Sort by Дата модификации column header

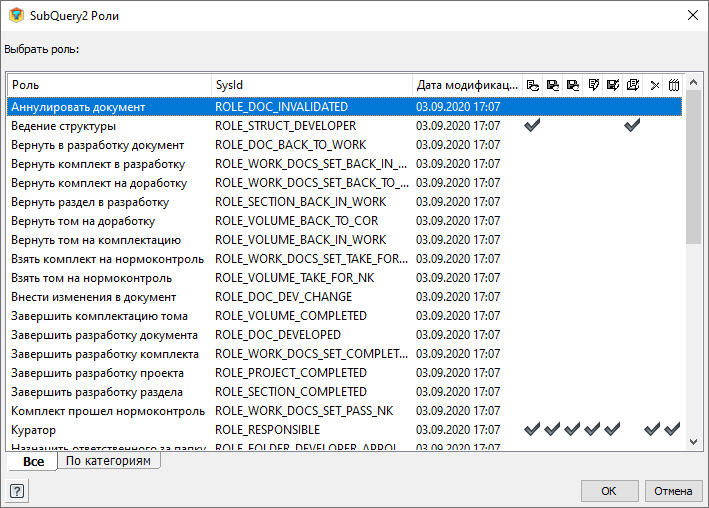[467, 85]
